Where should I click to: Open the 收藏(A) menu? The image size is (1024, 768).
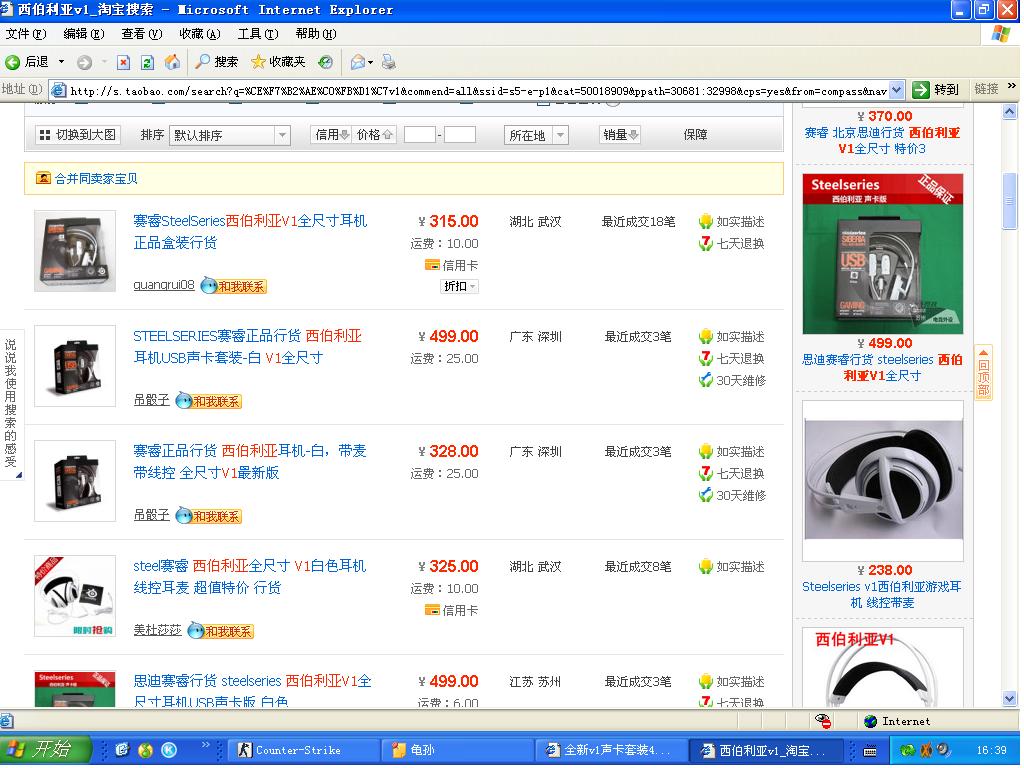pyautogui.click(x=200, y=34)
